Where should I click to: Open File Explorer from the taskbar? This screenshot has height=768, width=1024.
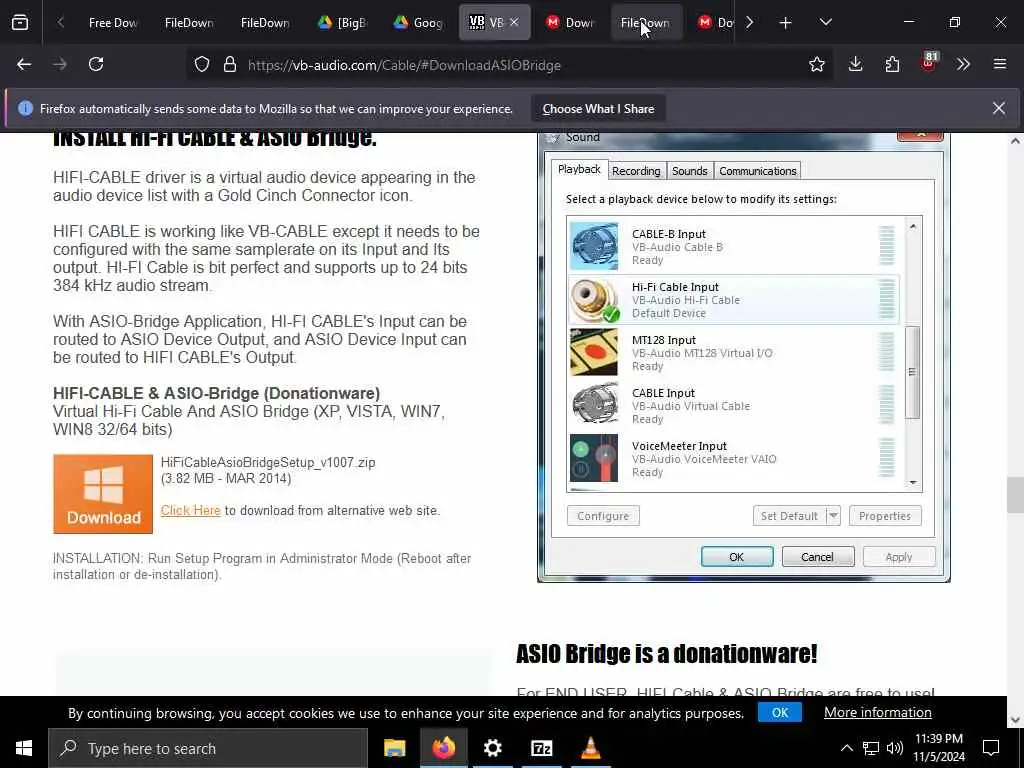pos(394,748)
